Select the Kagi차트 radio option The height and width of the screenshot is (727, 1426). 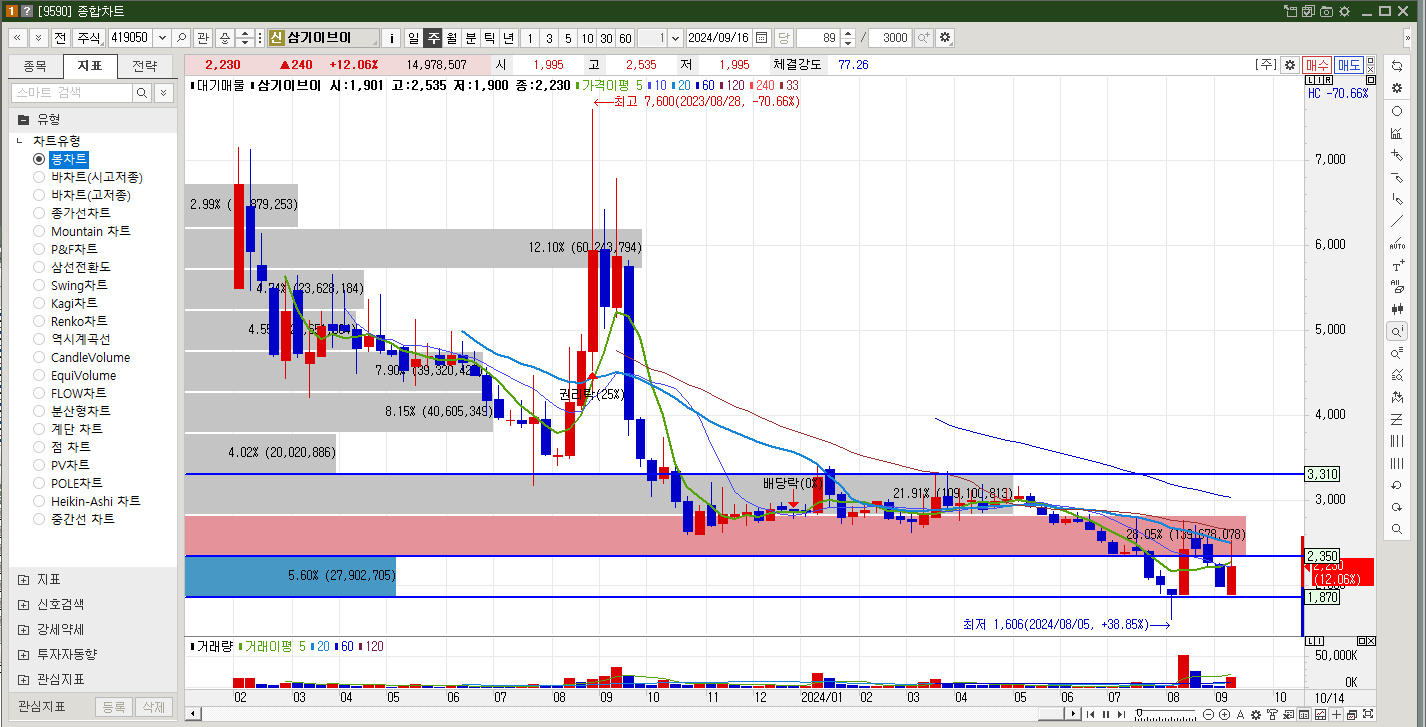pos(39,303)
